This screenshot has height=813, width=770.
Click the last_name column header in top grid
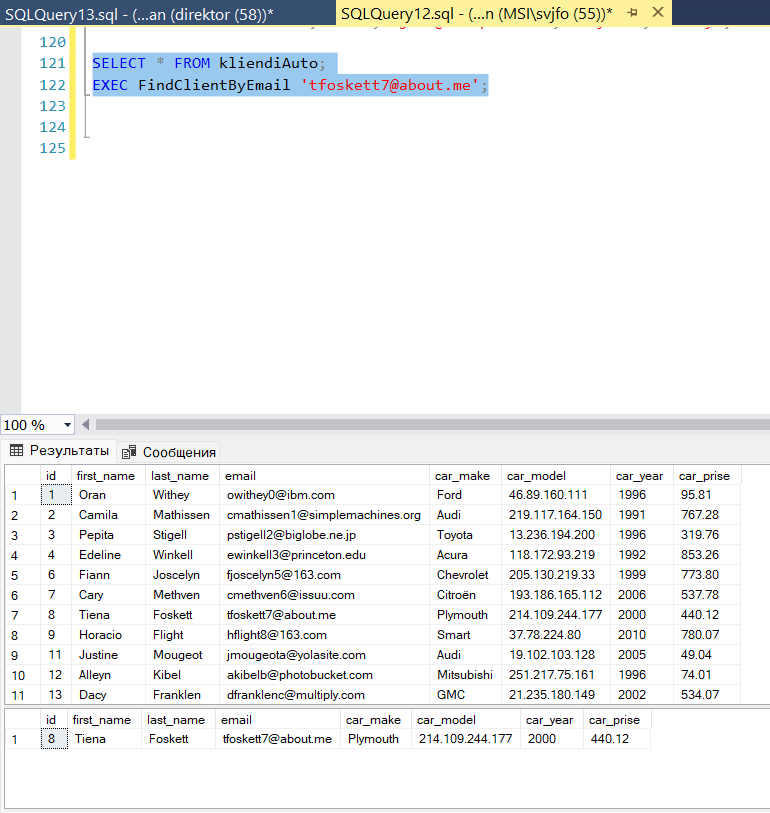tap(183, 475)
